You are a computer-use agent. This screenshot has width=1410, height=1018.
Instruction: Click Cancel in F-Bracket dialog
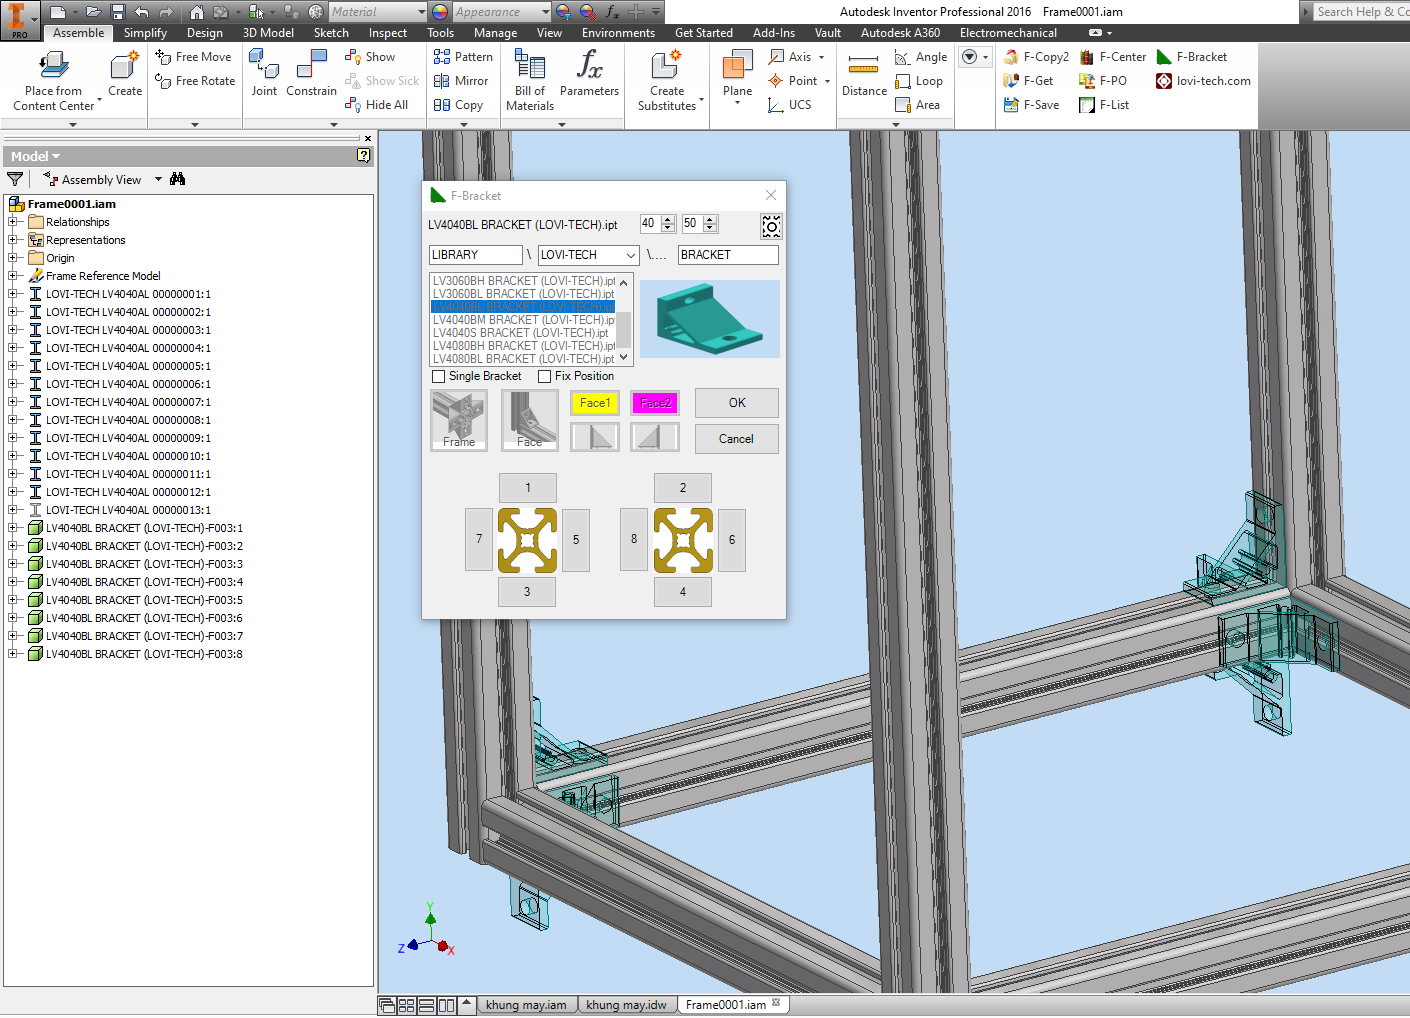[x=737, y=439]
